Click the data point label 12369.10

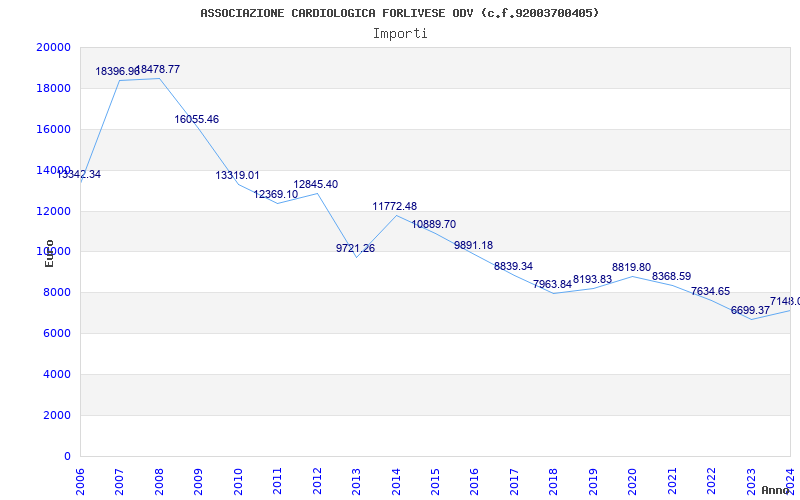276,194
